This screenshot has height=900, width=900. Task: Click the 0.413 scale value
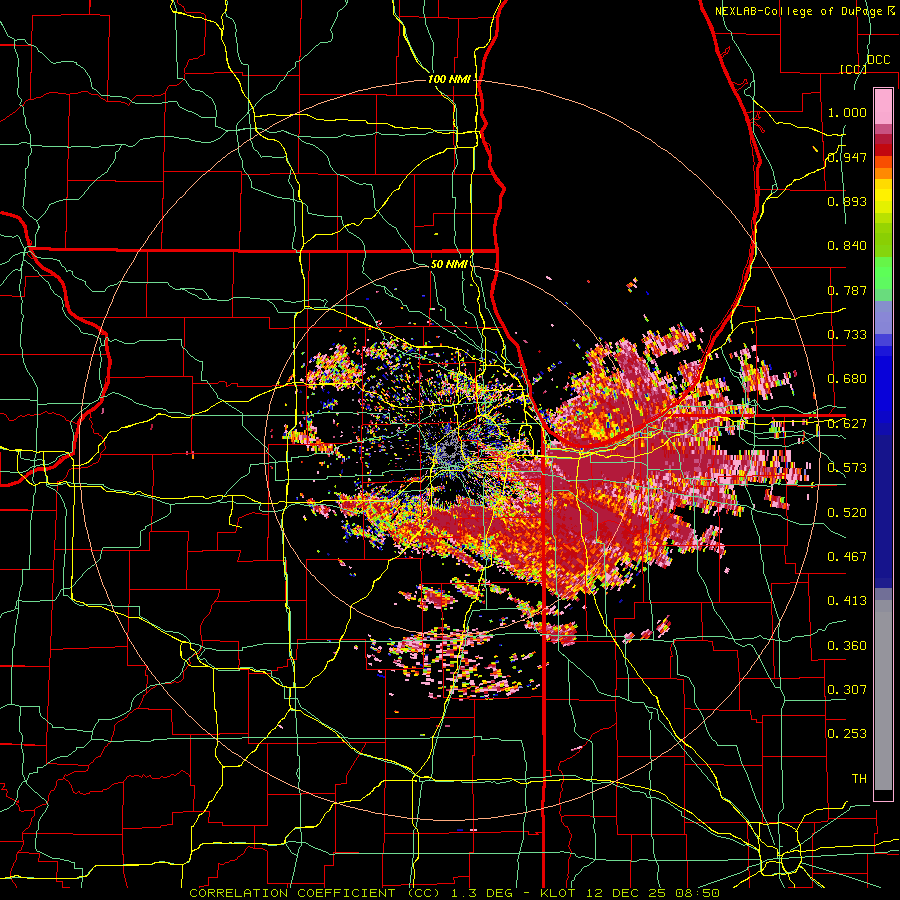(847, 601)
